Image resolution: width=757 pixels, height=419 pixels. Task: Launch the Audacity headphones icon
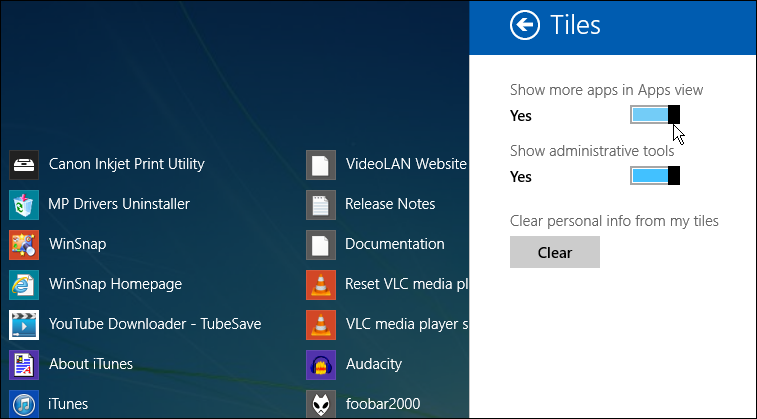(321, 365)
